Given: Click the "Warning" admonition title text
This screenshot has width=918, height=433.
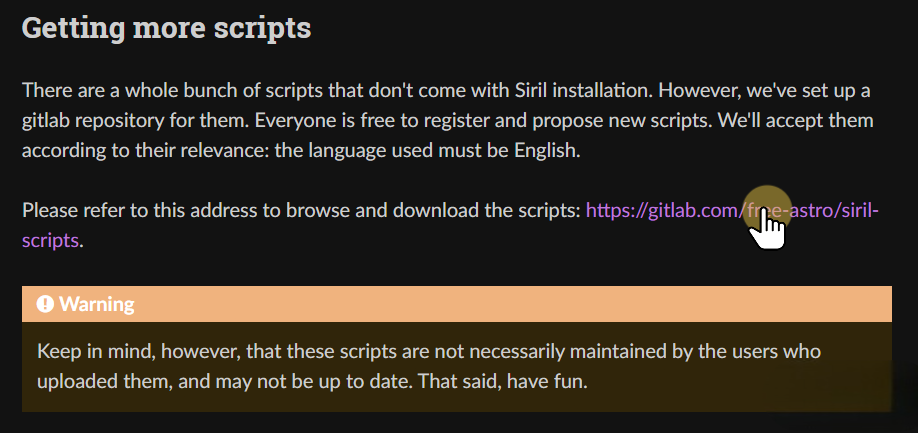Looking at the screenshot, I should point(96,304).
